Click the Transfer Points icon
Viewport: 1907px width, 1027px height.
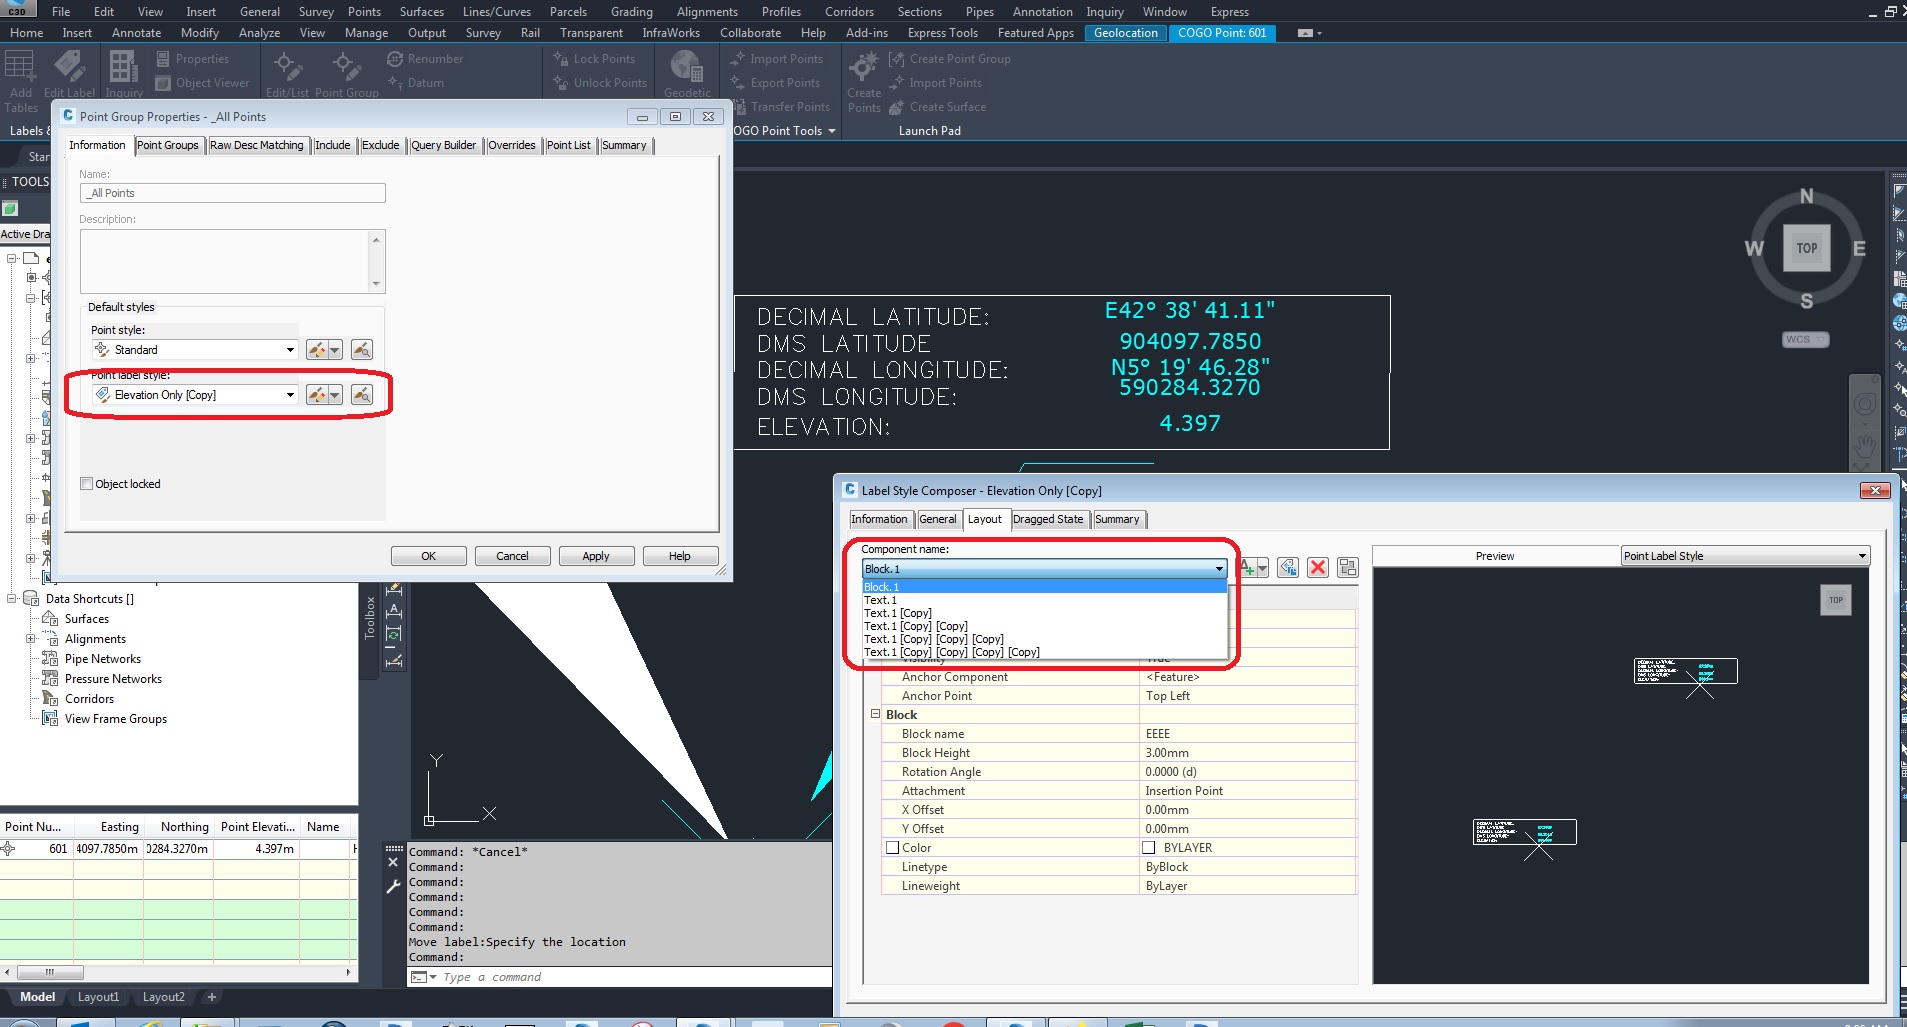pyautogui.click(x=739, y=107)
